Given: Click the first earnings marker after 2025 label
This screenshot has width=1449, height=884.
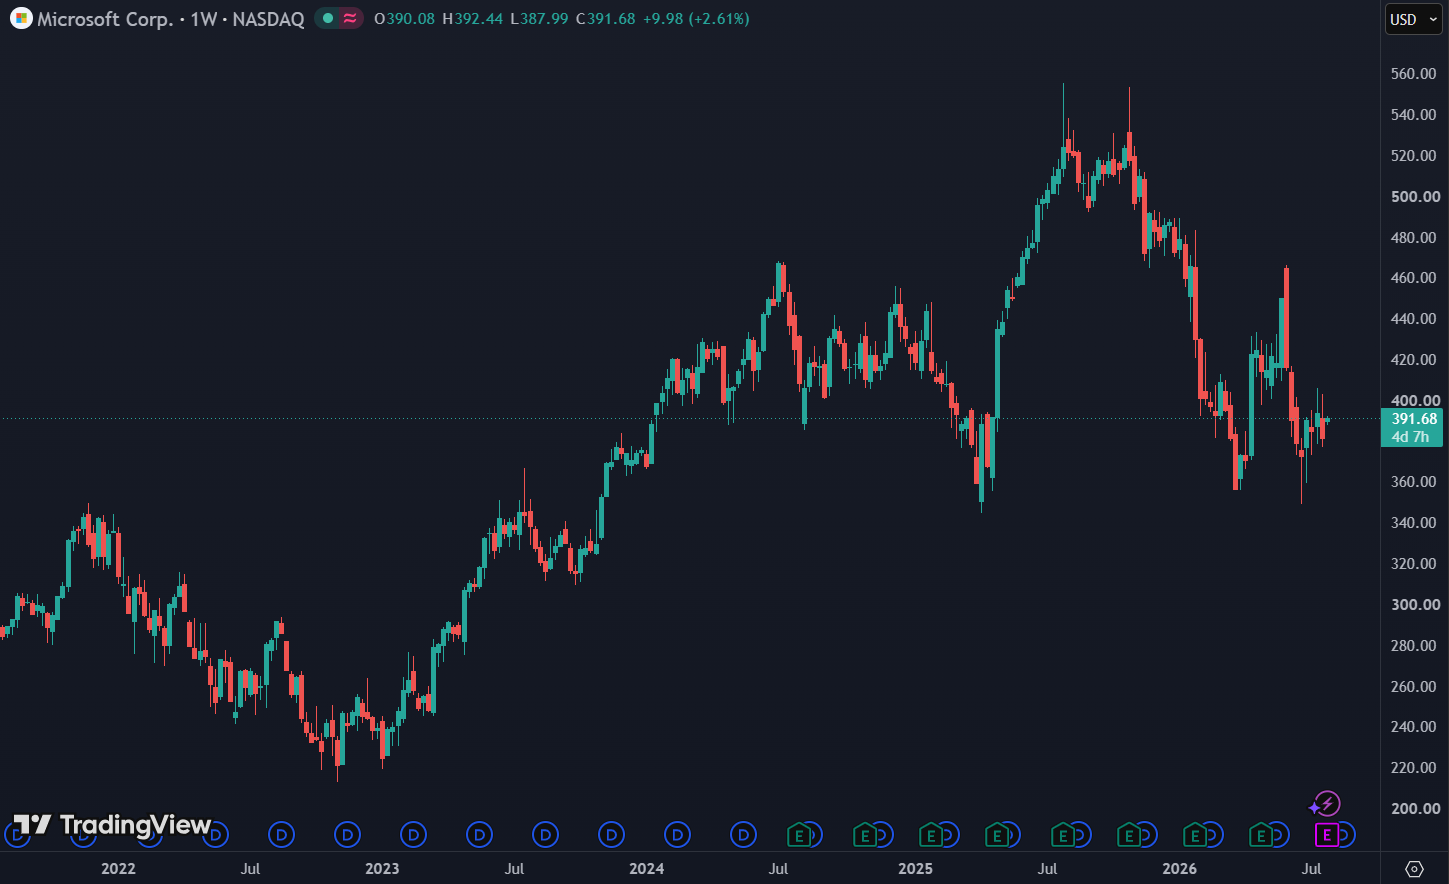Looking at the screenshot, I should tap(931, 834).
